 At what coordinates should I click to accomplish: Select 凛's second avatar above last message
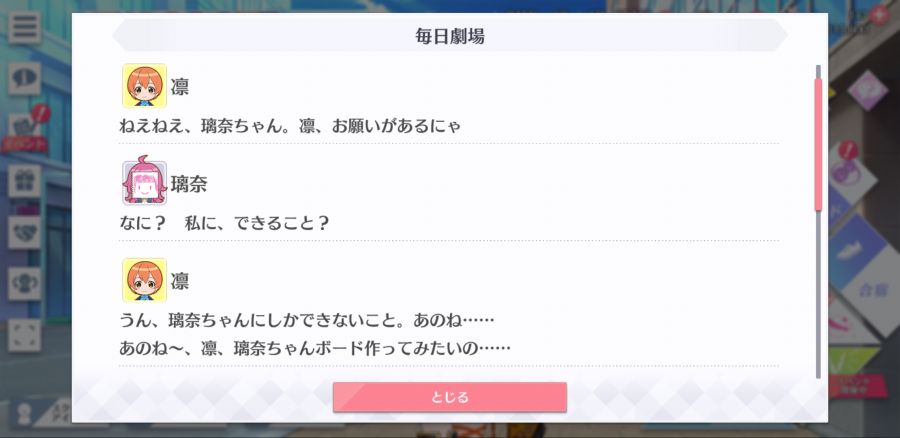(144, 280)
